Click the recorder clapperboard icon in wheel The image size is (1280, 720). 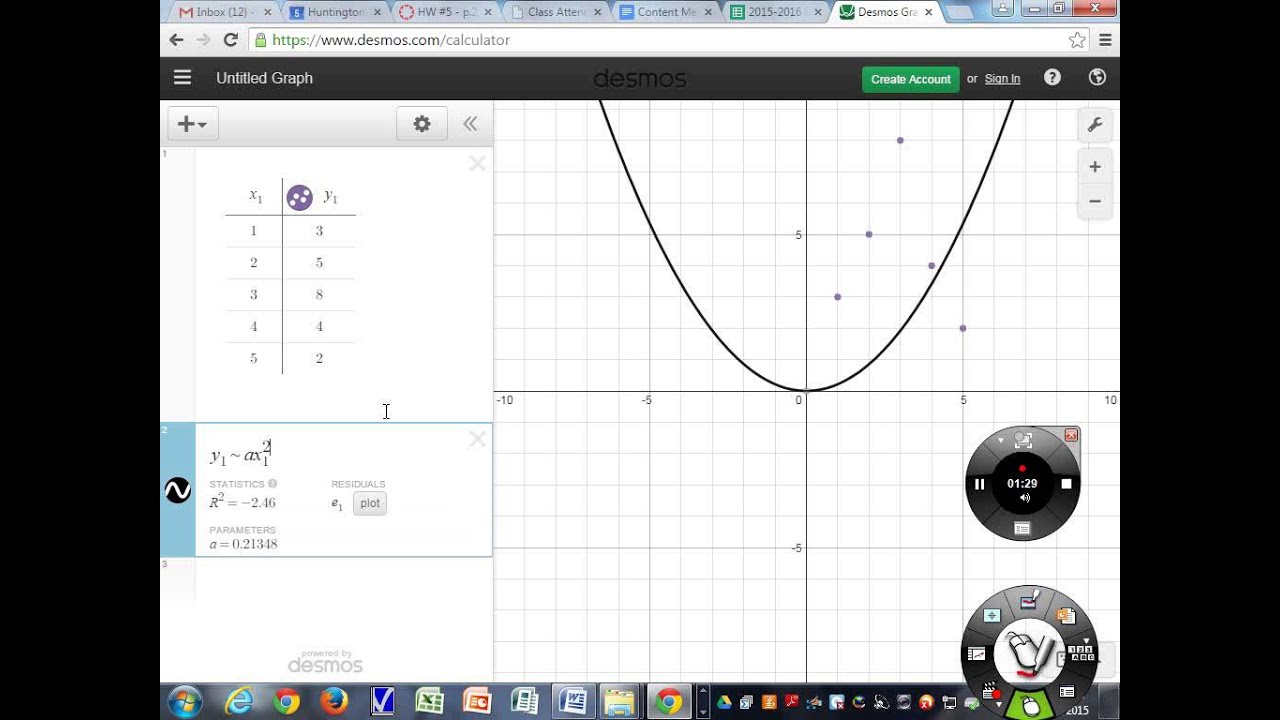(x=990, y=689)
